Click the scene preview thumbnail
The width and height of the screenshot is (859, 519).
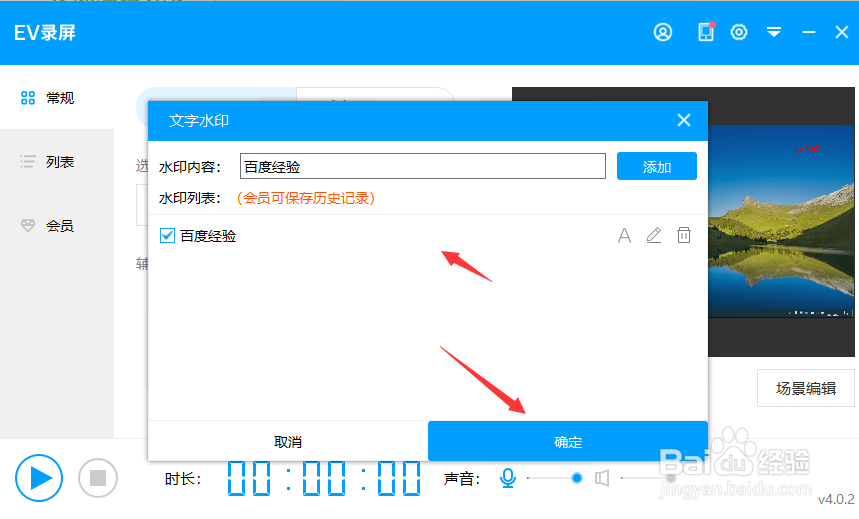pos(781,221)
